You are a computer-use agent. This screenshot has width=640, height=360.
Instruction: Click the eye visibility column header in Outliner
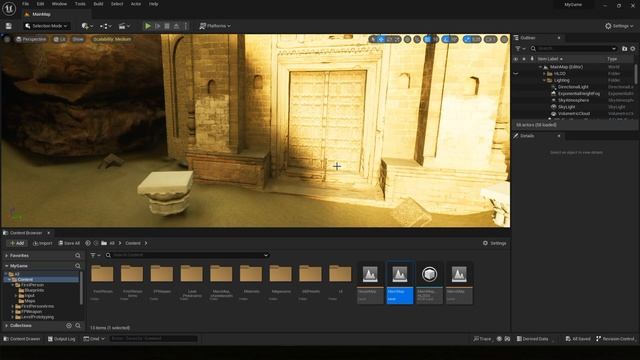pyautogui.click(x=516, y=59)
